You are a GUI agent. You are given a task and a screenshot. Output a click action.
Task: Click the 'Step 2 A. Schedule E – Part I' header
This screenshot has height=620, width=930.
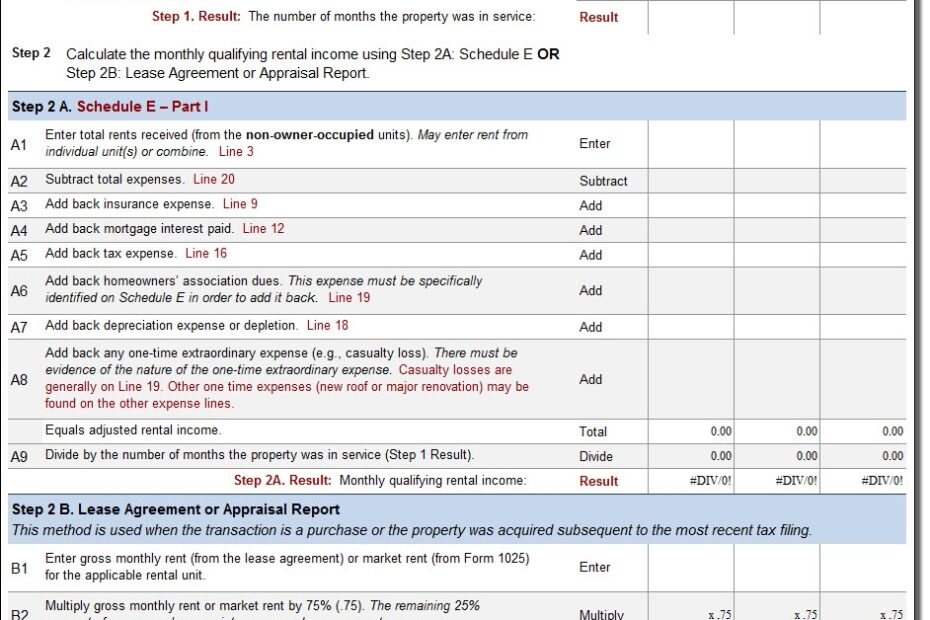(110, 107)
